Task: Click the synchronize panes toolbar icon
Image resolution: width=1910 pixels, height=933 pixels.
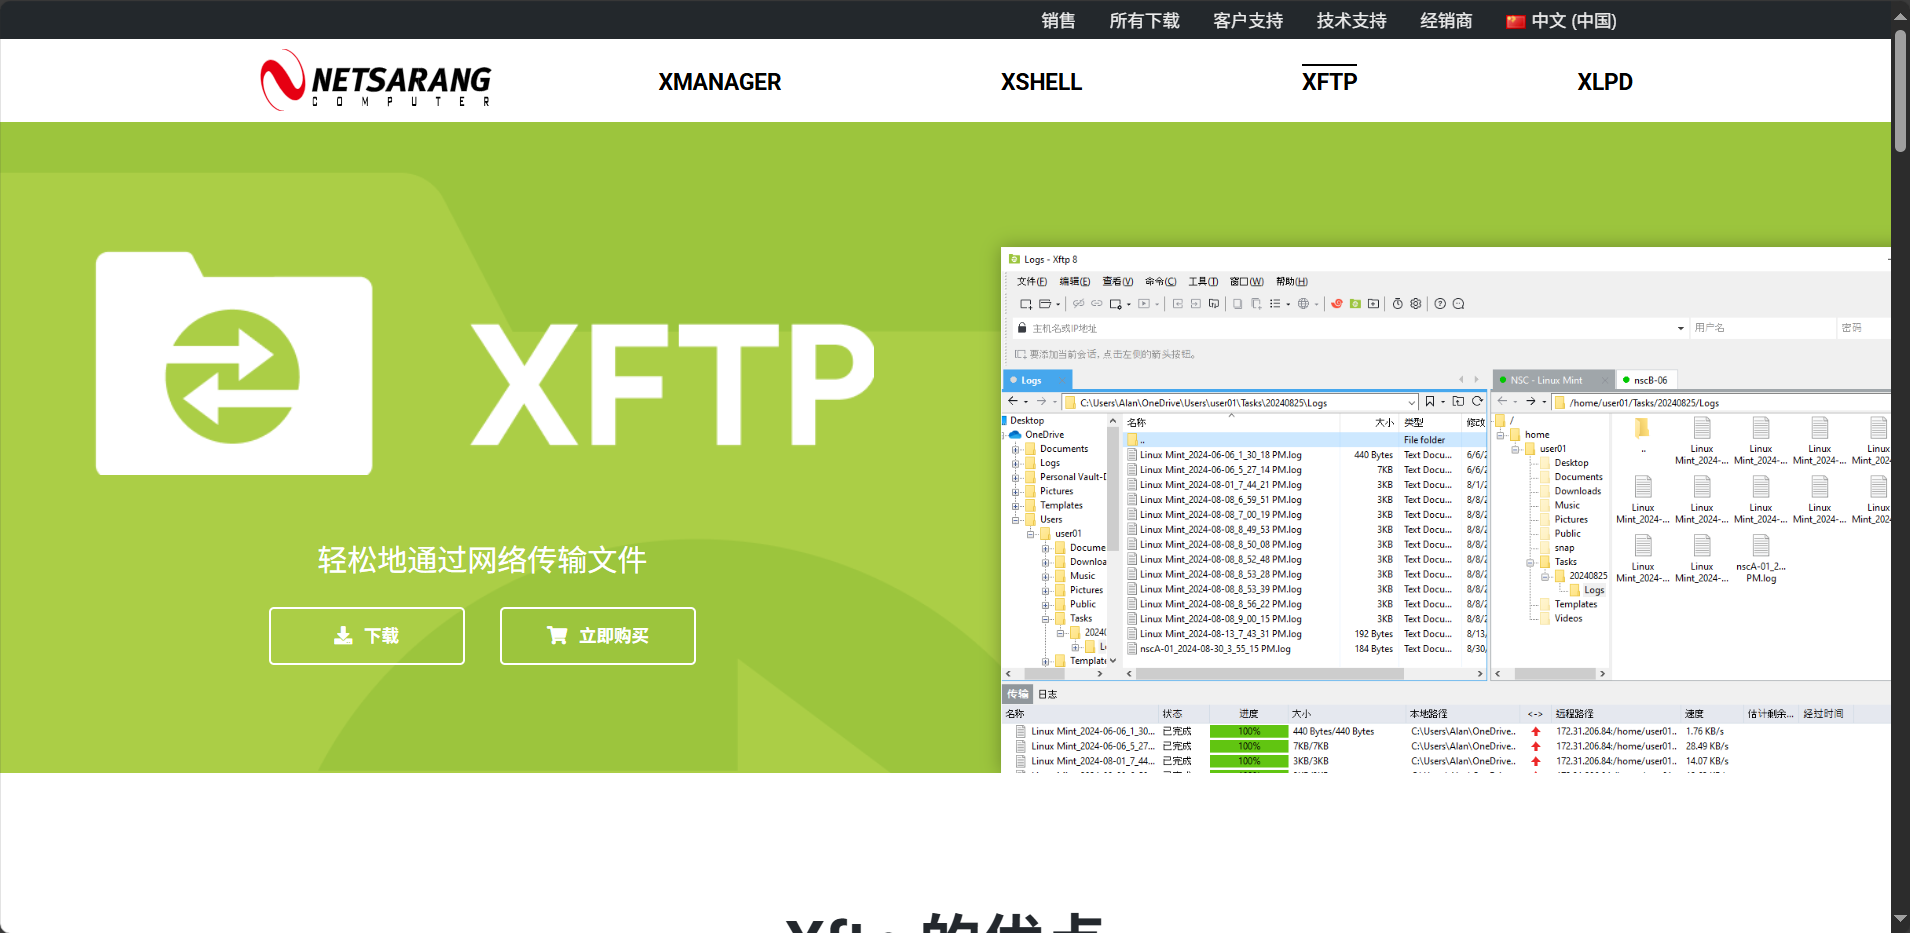Action: tap(1214, 304)
